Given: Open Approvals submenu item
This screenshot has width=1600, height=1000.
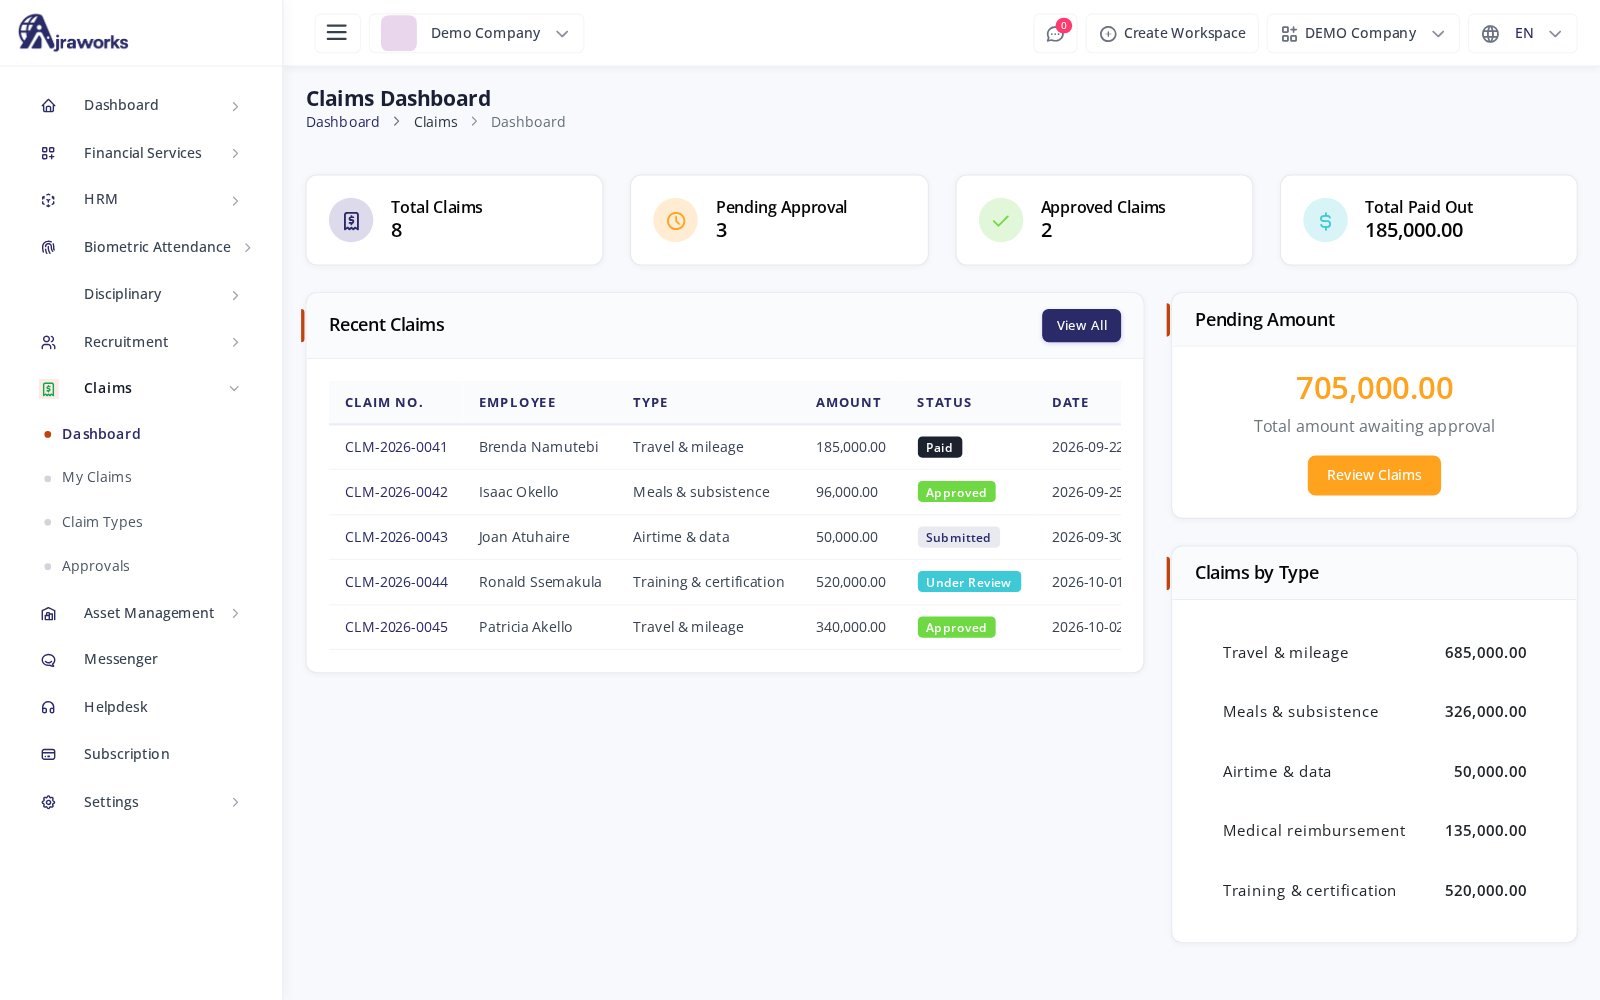Looking at the screenshot, I should coord(96,566).
